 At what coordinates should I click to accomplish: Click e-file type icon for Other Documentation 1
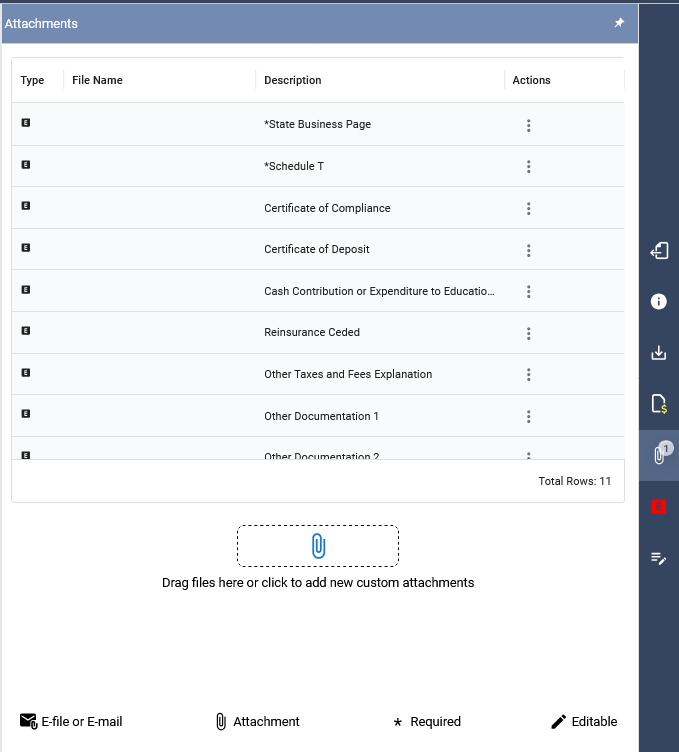click(26, 413)
